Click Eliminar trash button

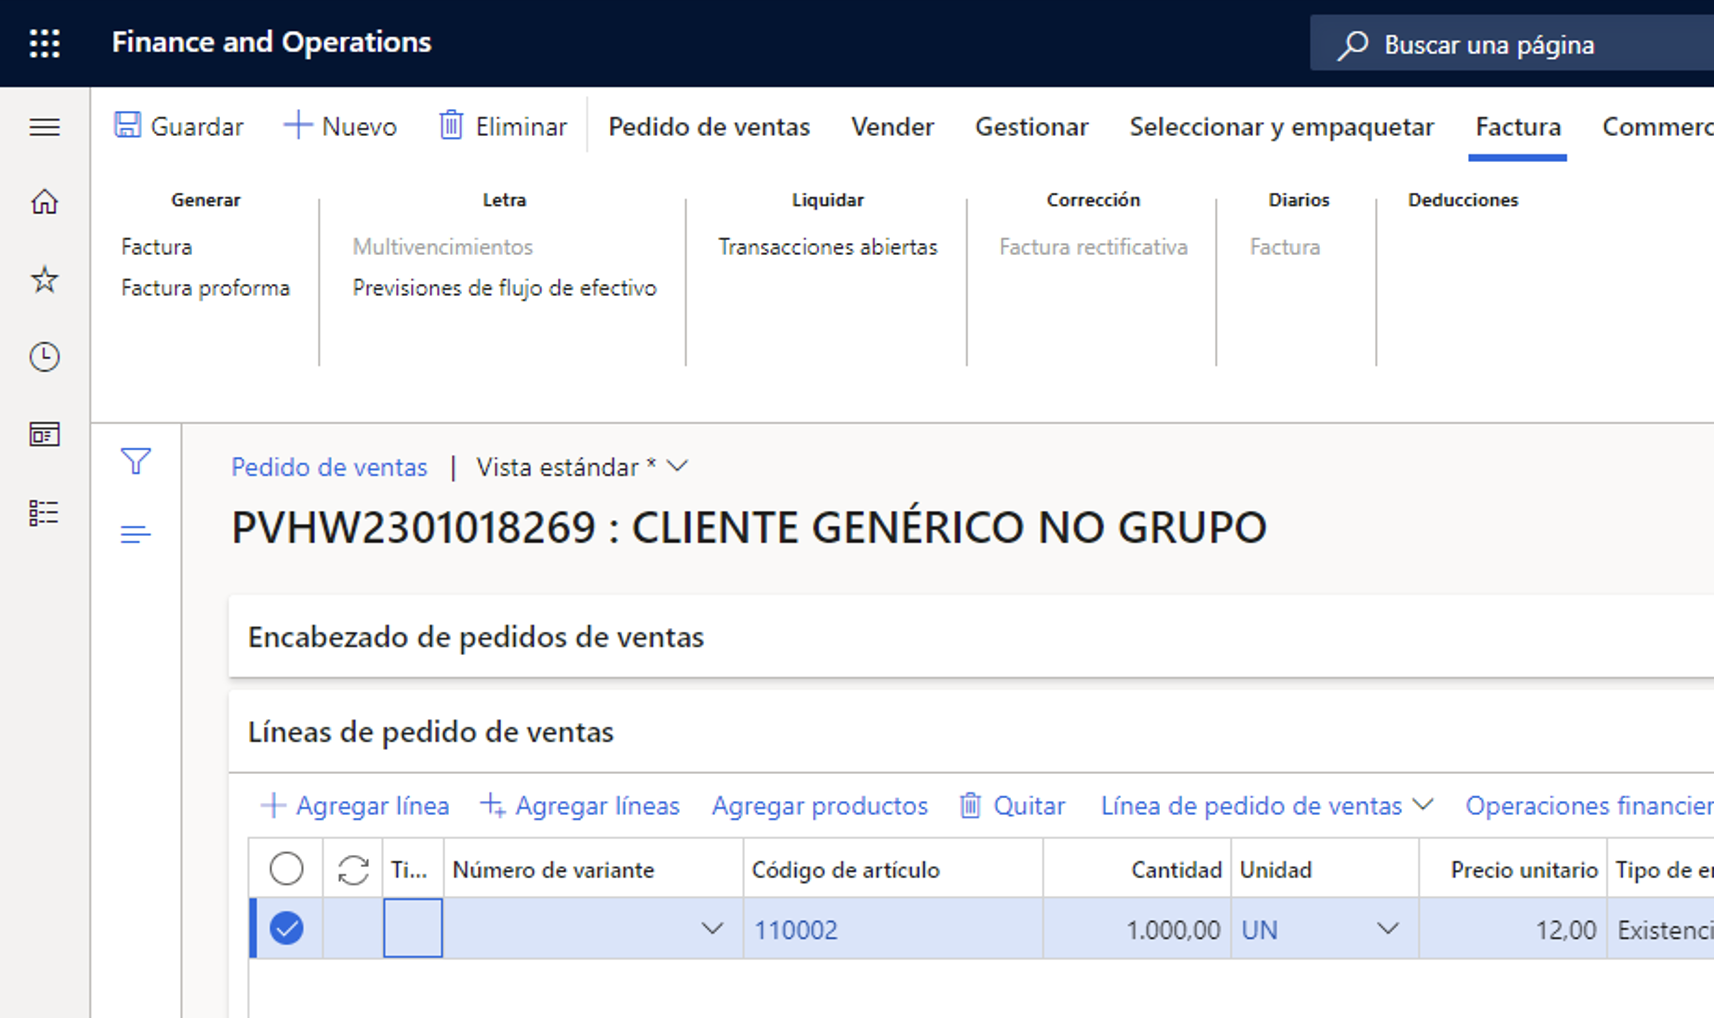(503, 126)
